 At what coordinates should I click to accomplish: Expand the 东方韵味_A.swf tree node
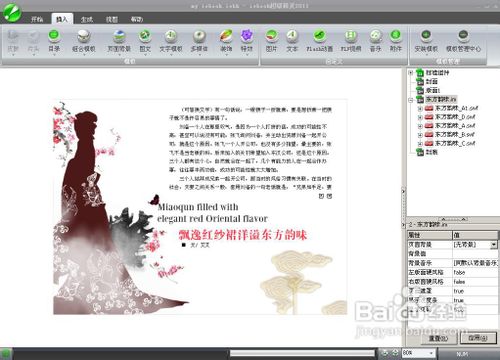[x=420, y=126]
